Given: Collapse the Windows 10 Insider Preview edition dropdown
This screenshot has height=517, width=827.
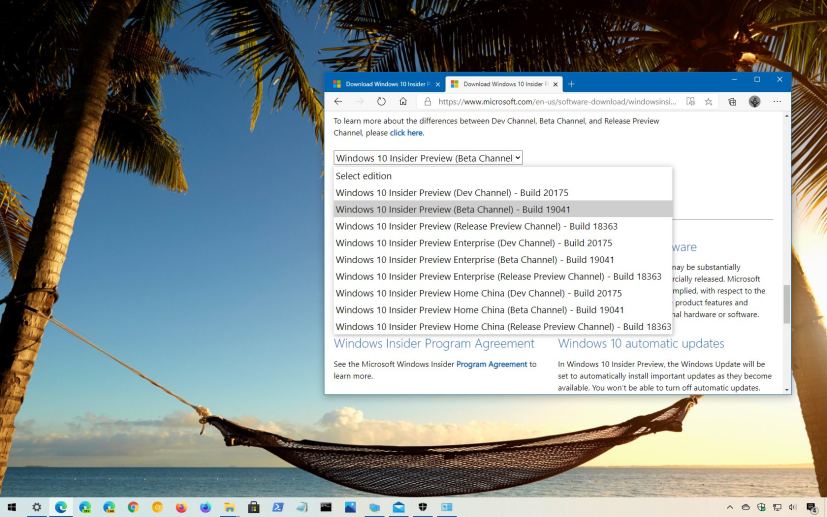Looking at the screenshot, I should point(428,158).
